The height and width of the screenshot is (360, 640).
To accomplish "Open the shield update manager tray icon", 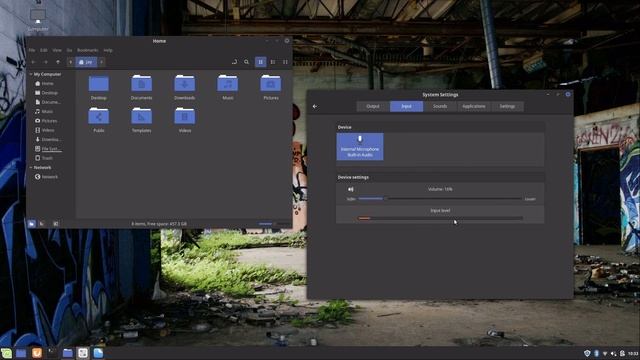I will pyautogui.click(x=587, y=353).
